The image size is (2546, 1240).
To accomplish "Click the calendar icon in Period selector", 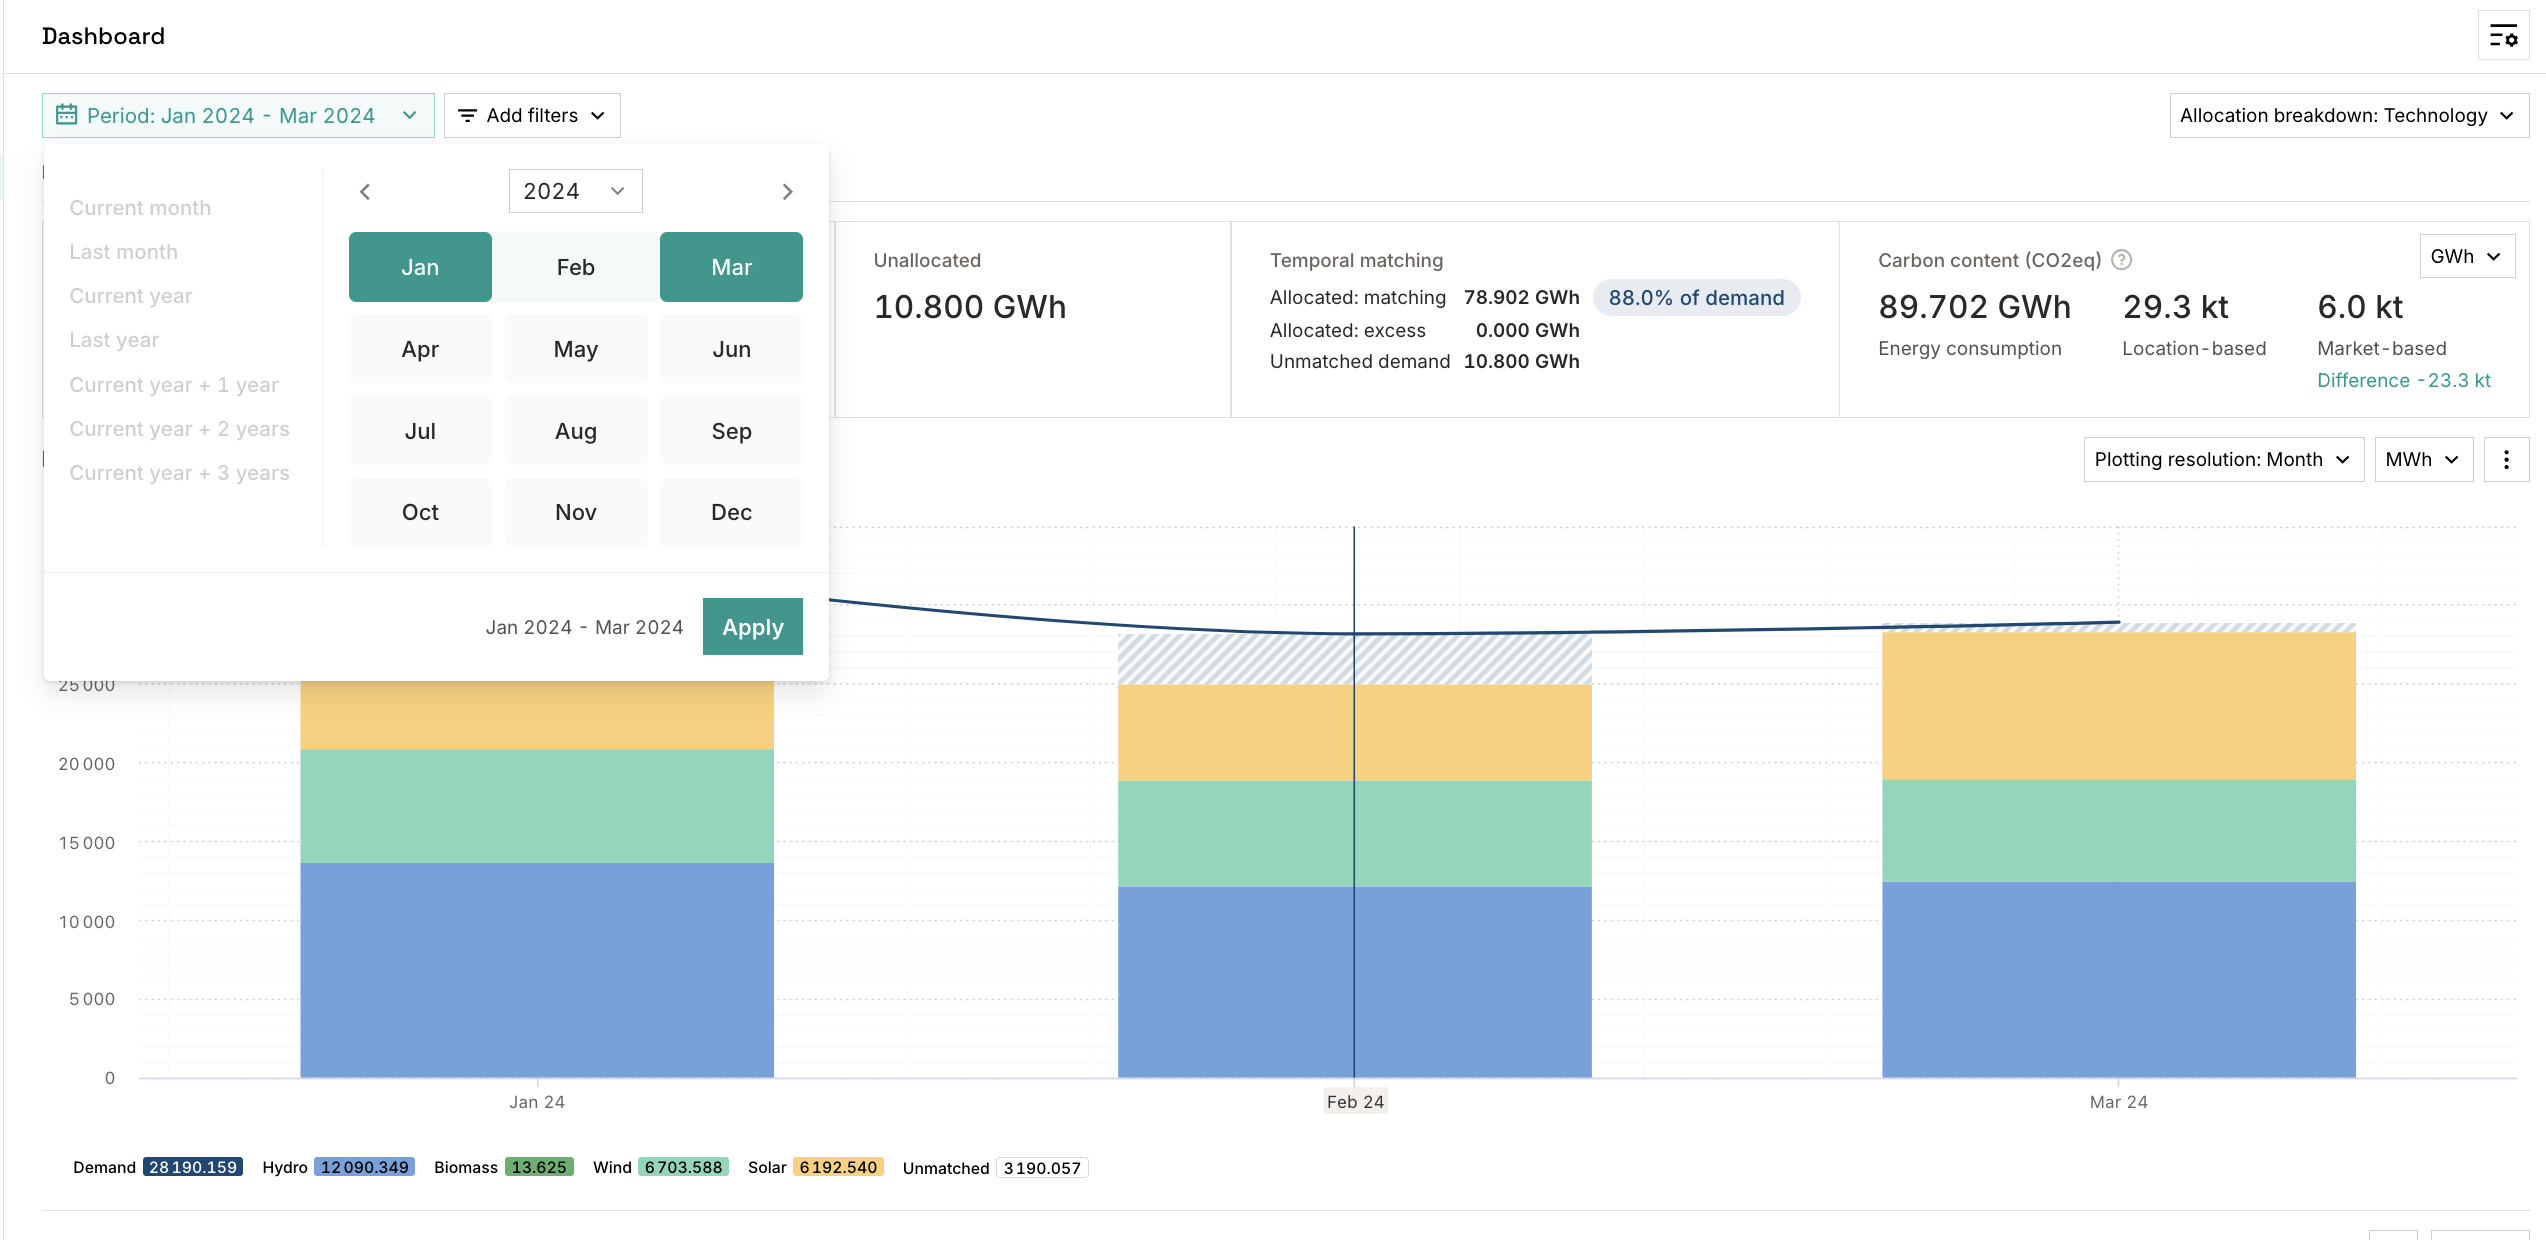I will [66, 115].
